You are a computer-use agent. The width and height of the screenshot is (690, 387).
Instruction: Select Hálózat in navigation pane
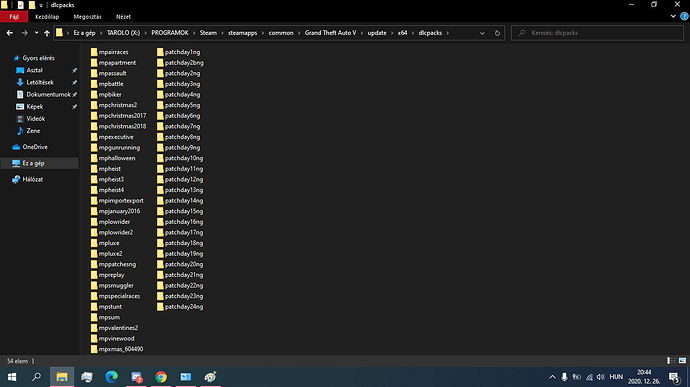33,180
